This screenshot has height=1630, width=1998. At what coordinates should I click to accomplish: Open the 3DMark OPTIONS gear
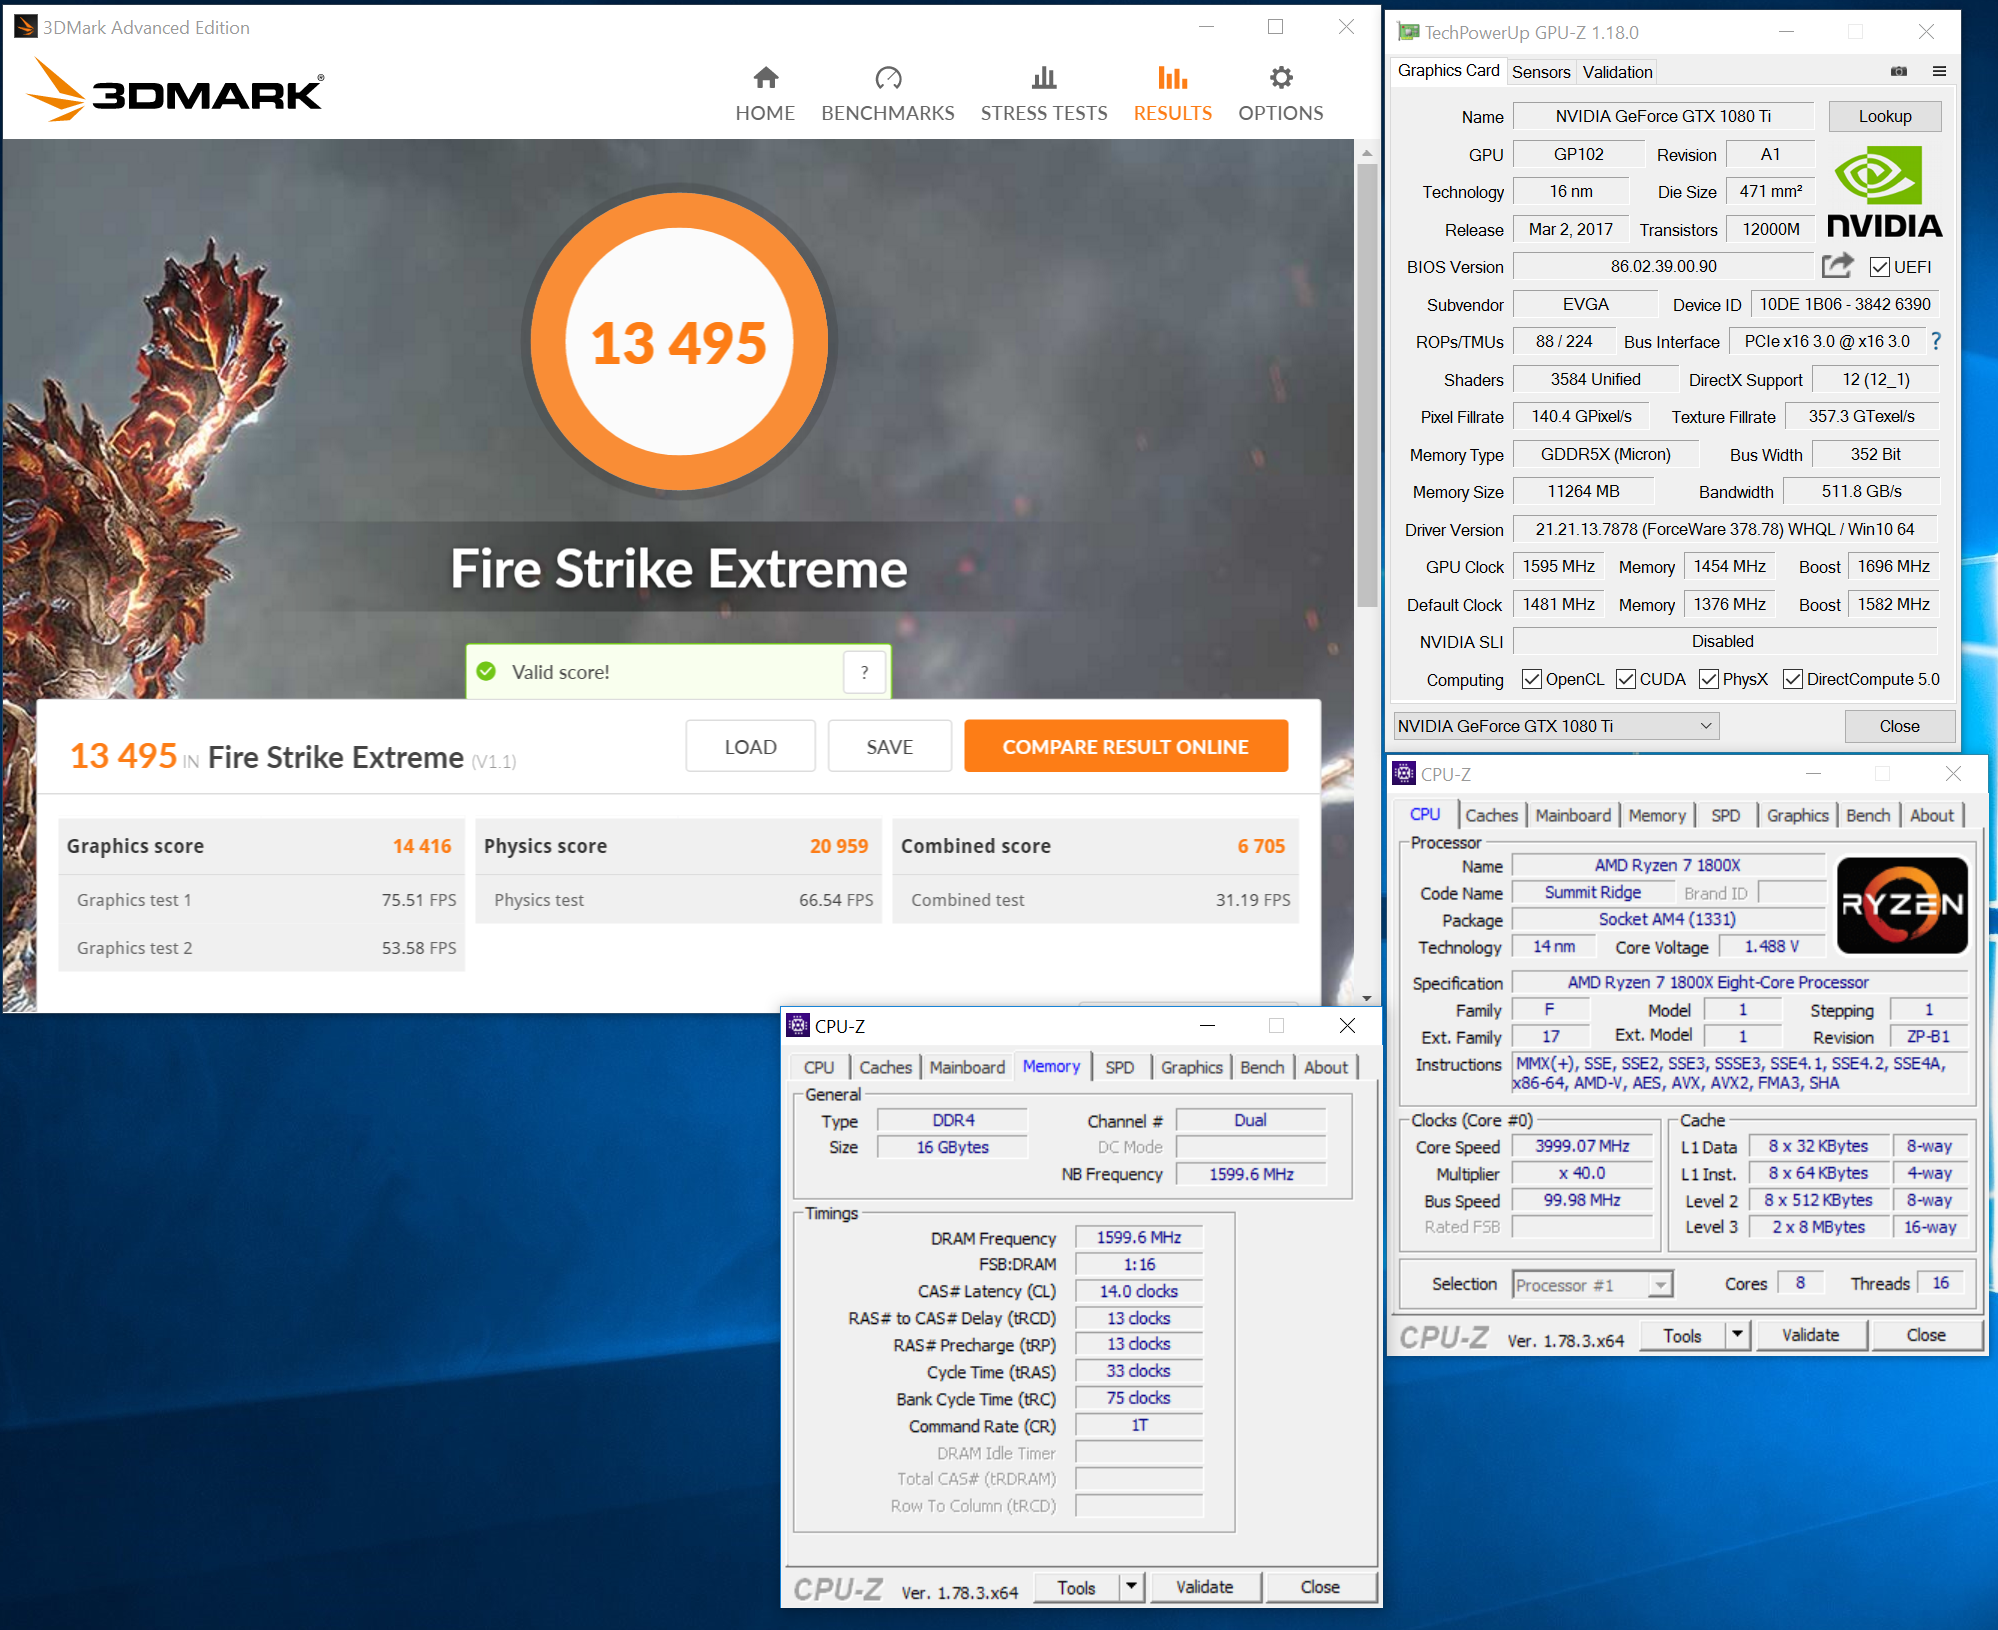pyautogui.click(x=1281, y=94)
